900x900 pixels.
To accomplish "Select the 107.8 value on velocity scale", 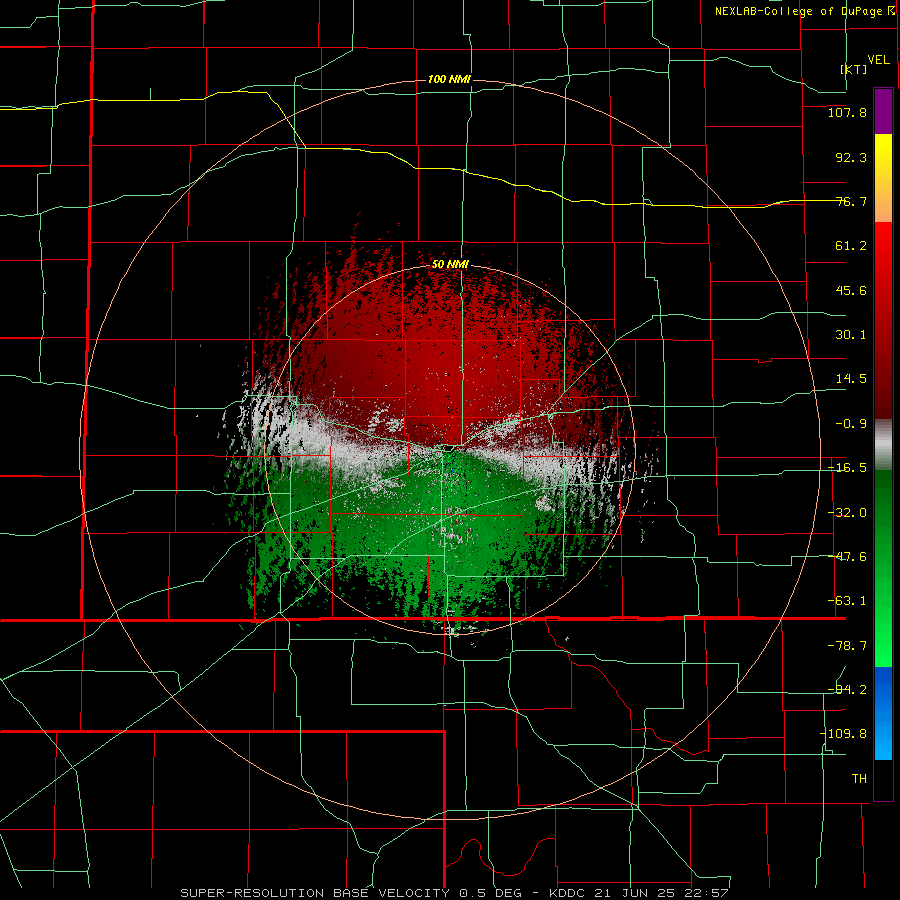I will point(847,112).
